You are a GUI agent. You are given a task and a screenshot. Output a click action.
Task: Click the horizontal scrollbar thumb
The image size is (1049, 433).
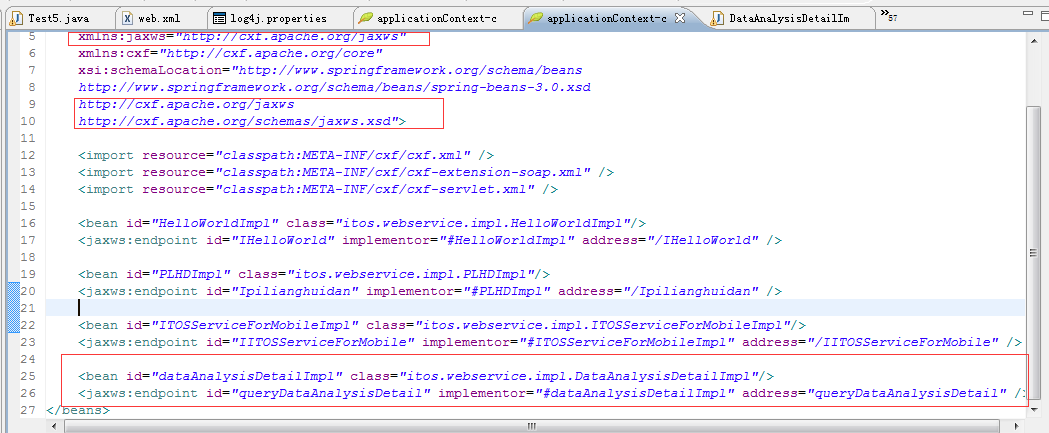click(x=531, y=426)
